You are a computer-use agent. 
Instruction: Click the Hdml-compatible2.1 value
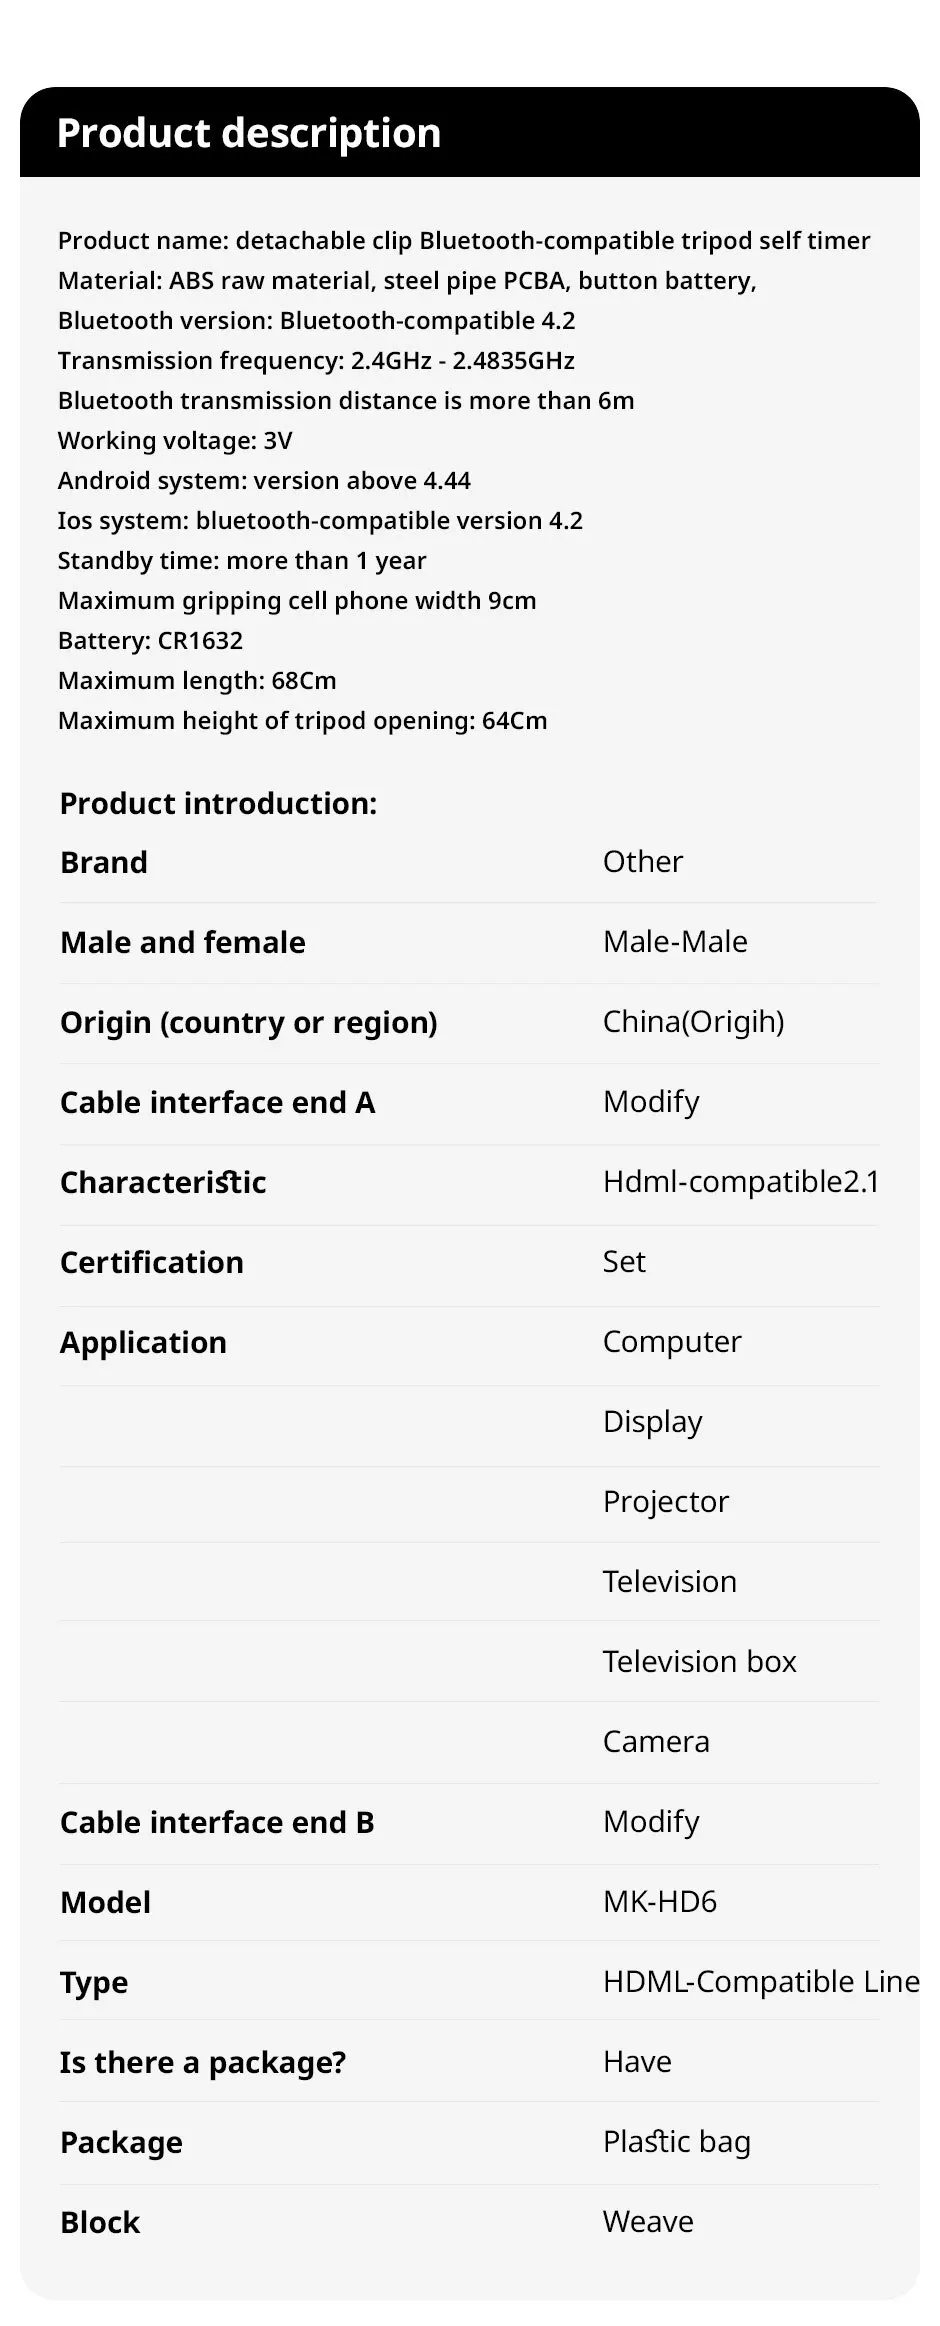pos(740,1181)
